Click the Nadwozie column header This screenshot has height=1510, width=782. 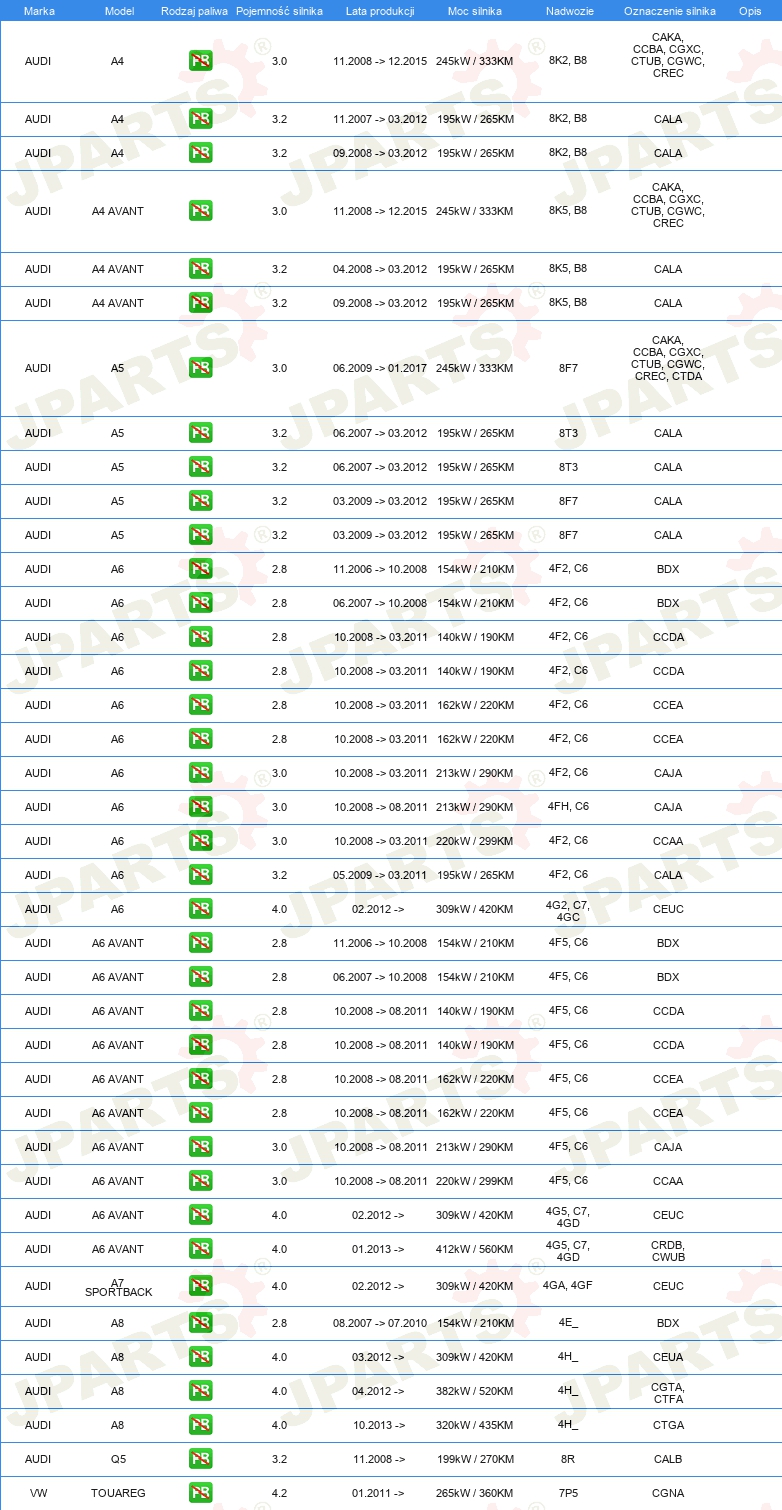568,11
